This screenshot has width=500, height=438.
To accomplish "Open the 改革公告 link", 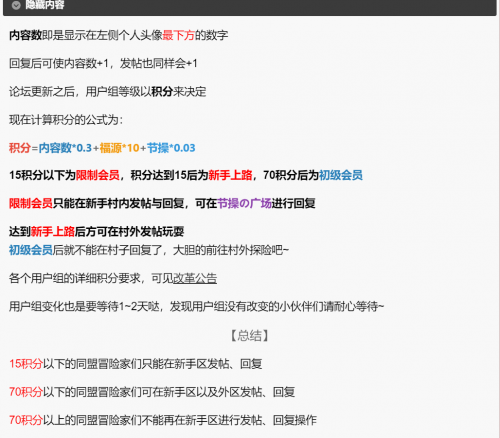I will click(195, 278).
